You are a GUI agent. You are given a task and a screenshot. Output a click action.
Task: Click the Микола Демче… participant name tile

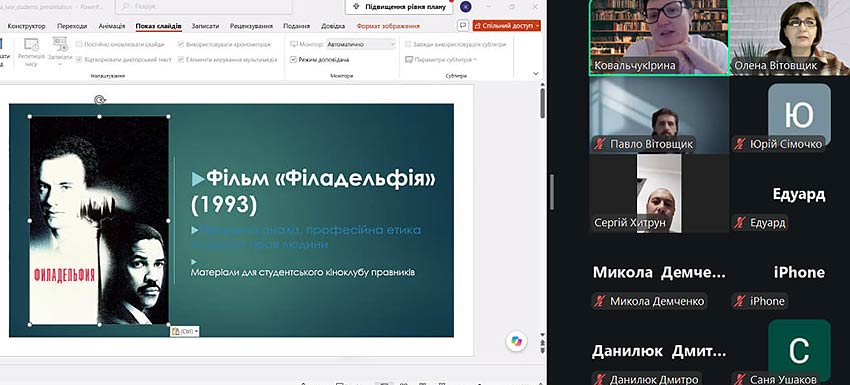tap(659, 272)
